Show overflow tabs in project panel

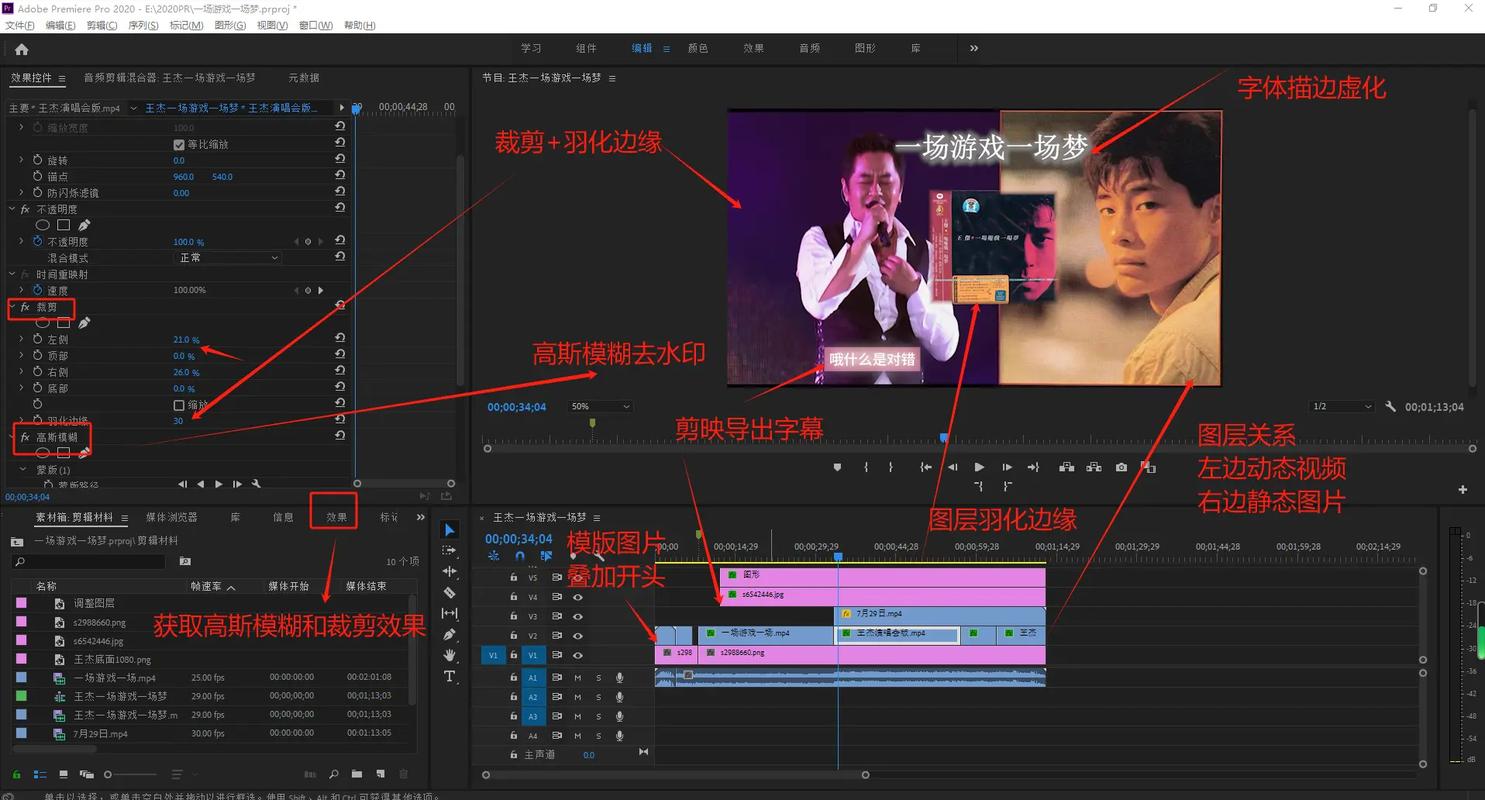point(421,517)
